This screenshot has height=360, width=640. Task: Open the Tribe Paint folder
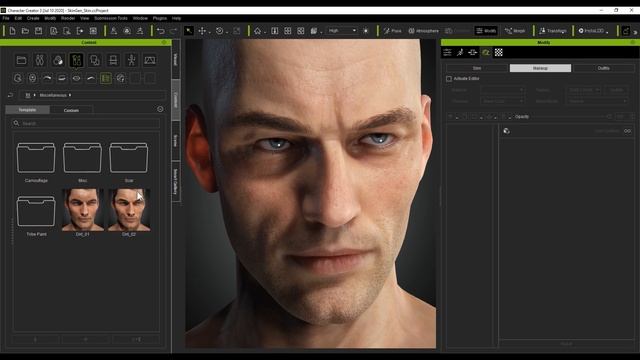pos(36,211)
